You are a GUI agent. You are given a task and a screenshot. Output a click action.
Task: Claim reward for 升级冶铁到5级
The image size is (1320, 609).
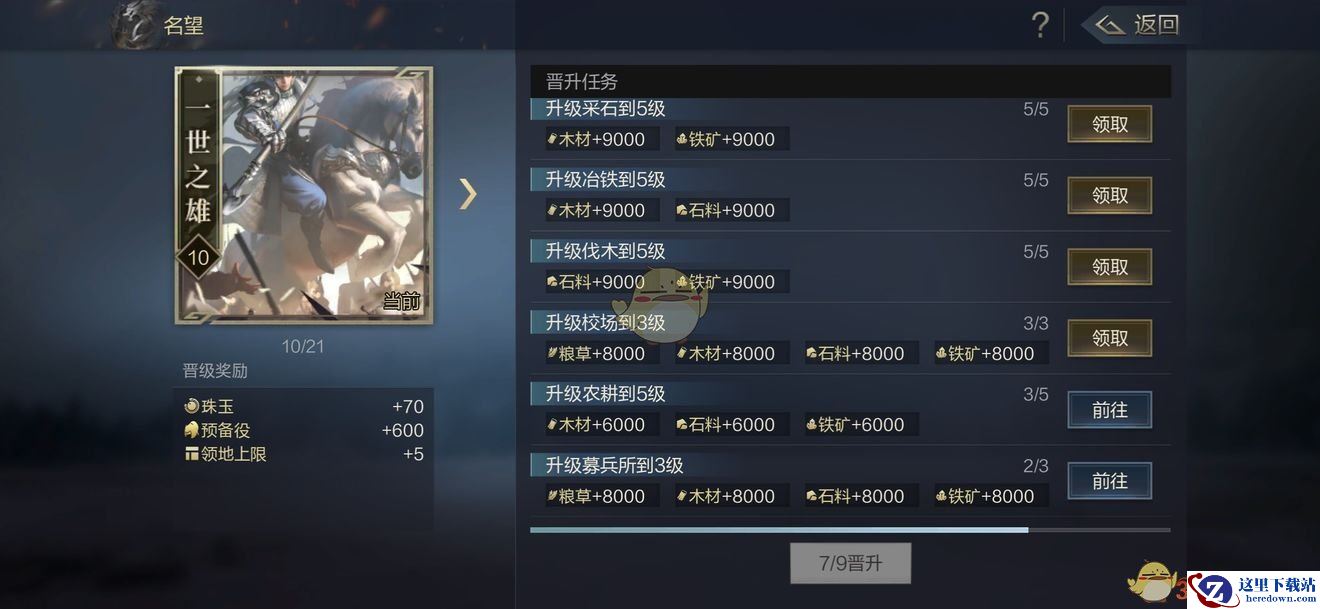1110,196
